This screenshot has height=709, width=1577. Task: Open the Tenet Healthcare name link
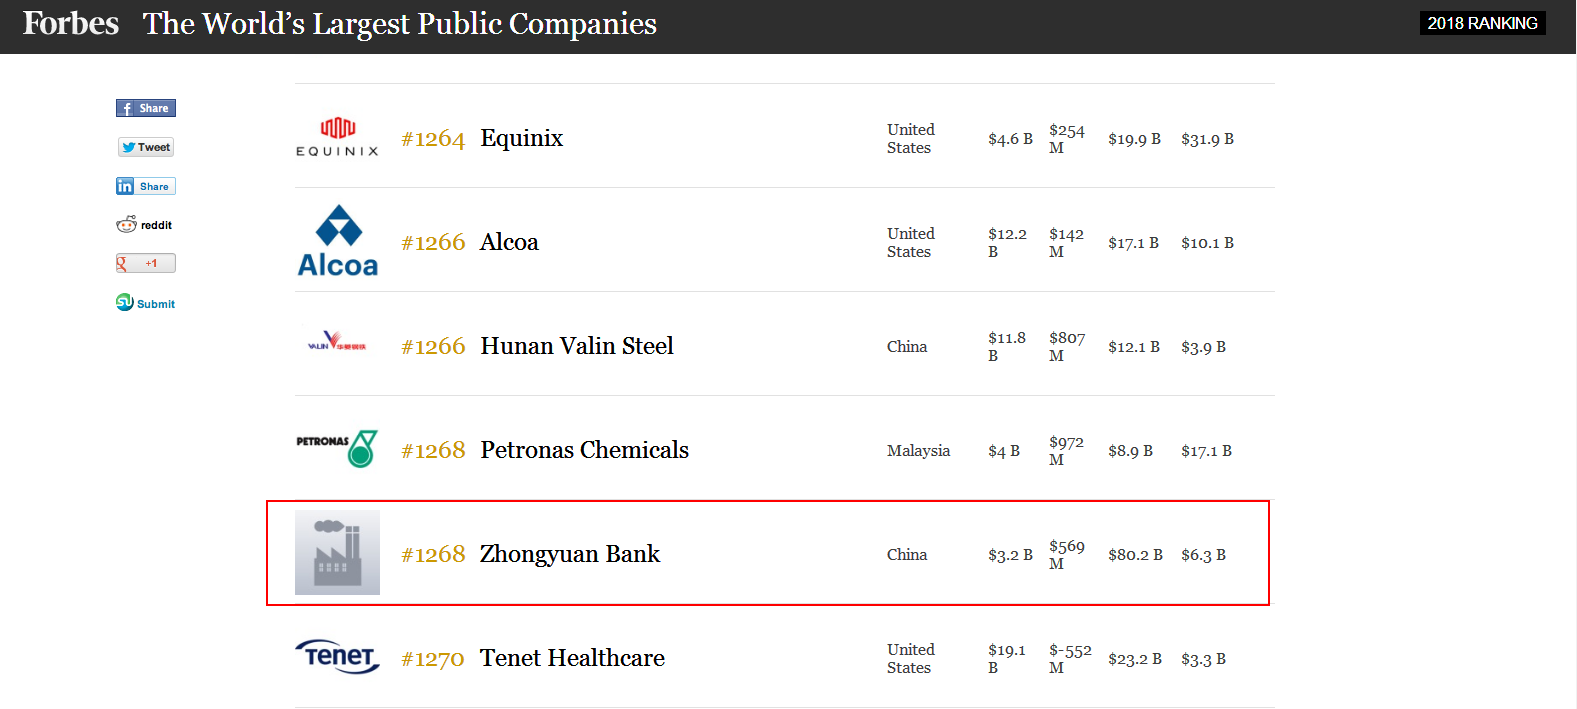point(572,658)
